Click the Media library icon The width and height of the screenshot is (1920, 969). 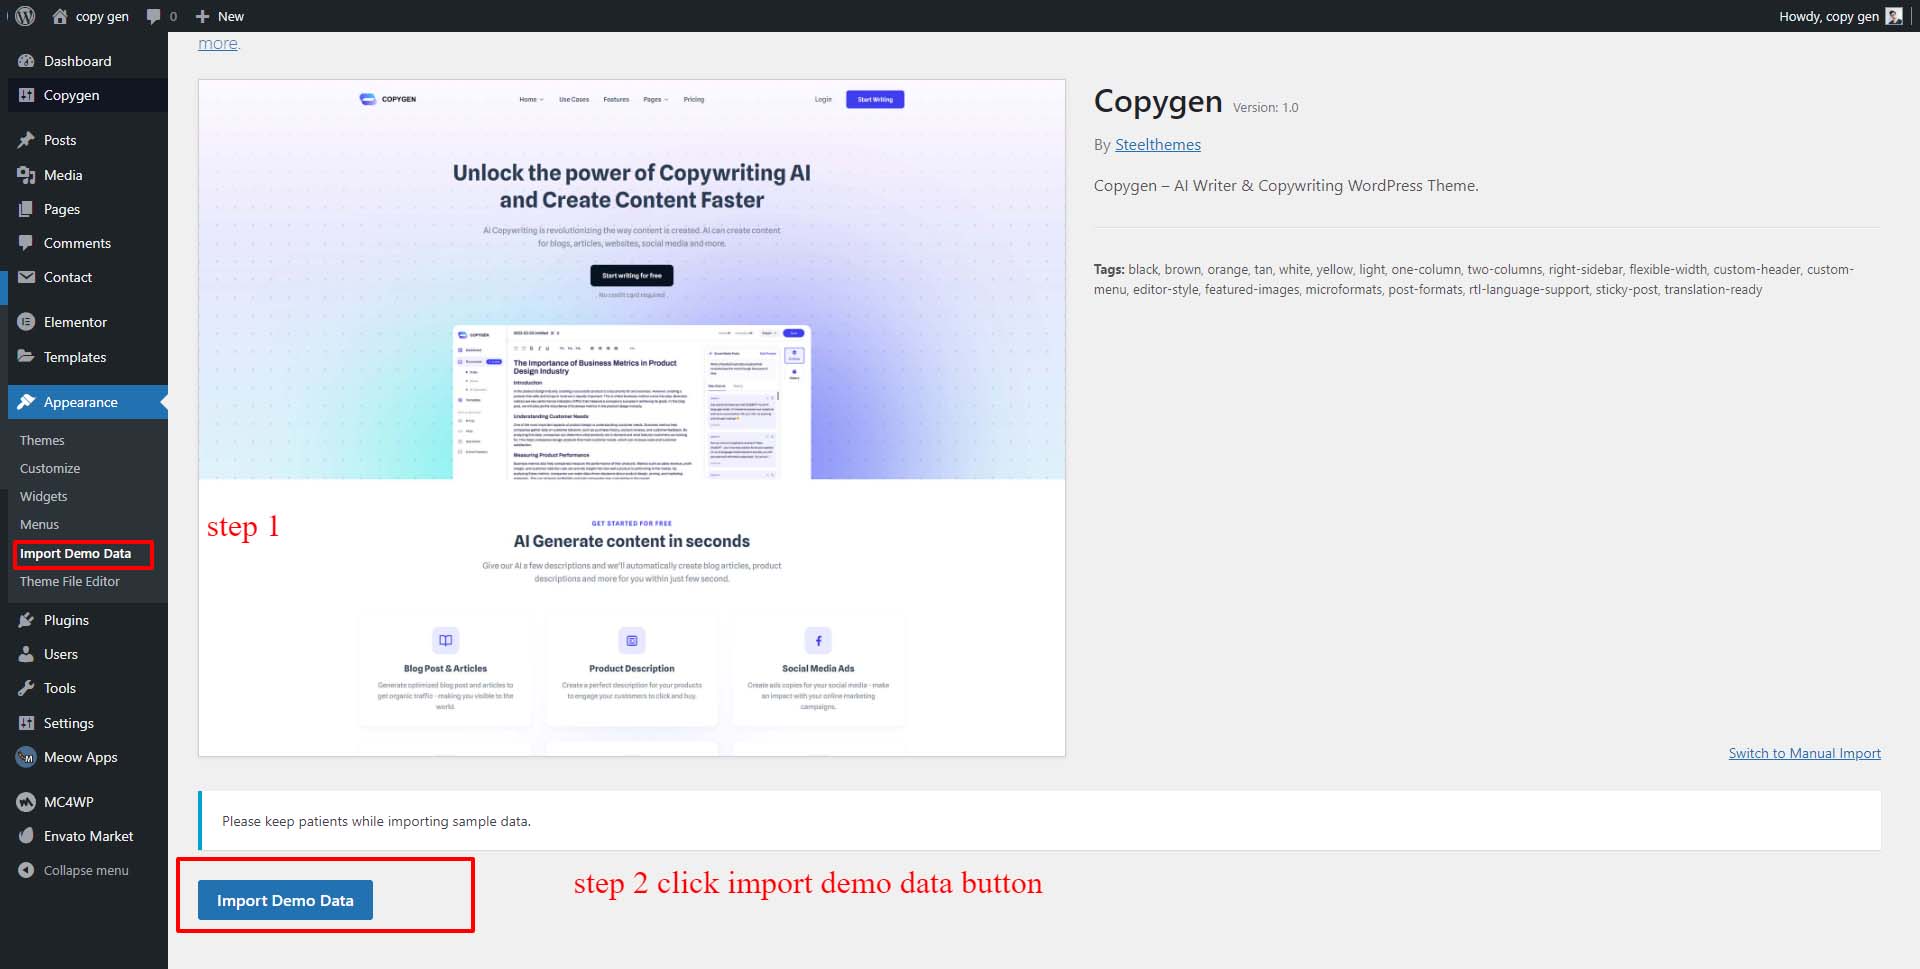point(26,175)
